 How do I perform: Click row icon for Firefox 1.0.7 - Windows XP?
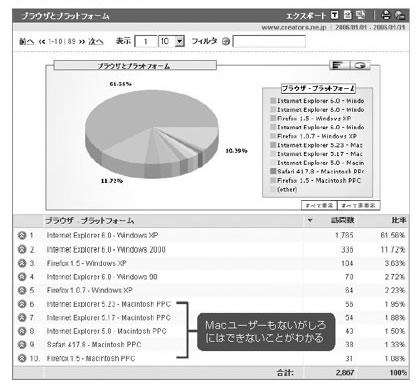pos(22,290)
